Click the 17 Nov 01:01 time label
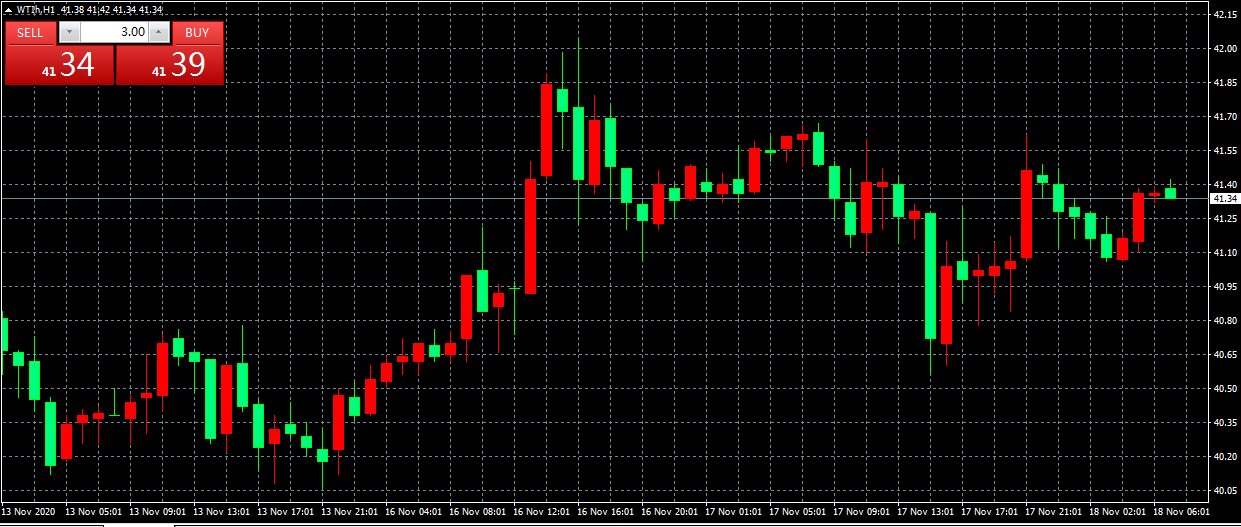 pyautogui.click(x=735, y=511)
